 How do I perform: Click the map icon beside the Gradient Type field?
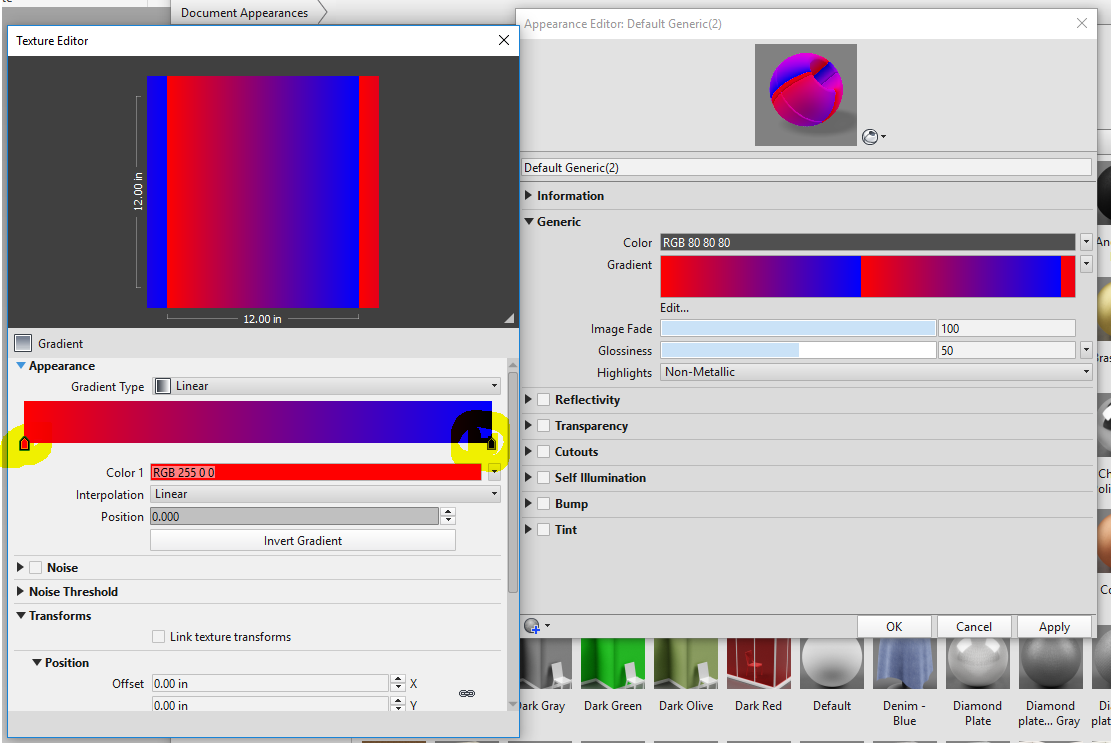pyautogui.click(x=161, y=386)
